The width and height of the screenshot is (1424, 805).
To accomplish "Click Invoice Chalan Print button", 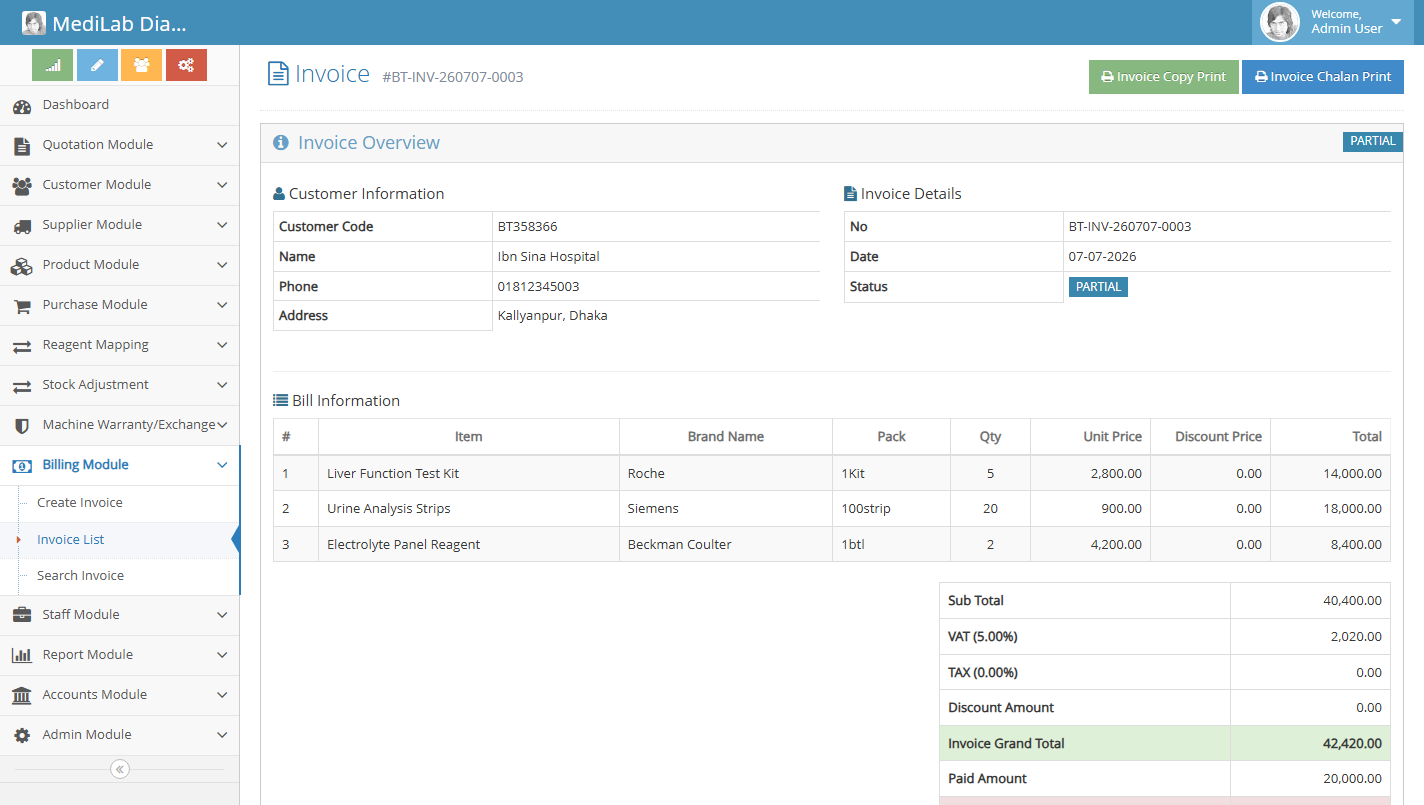I will pyautogui.click(x=1323, y=77).
